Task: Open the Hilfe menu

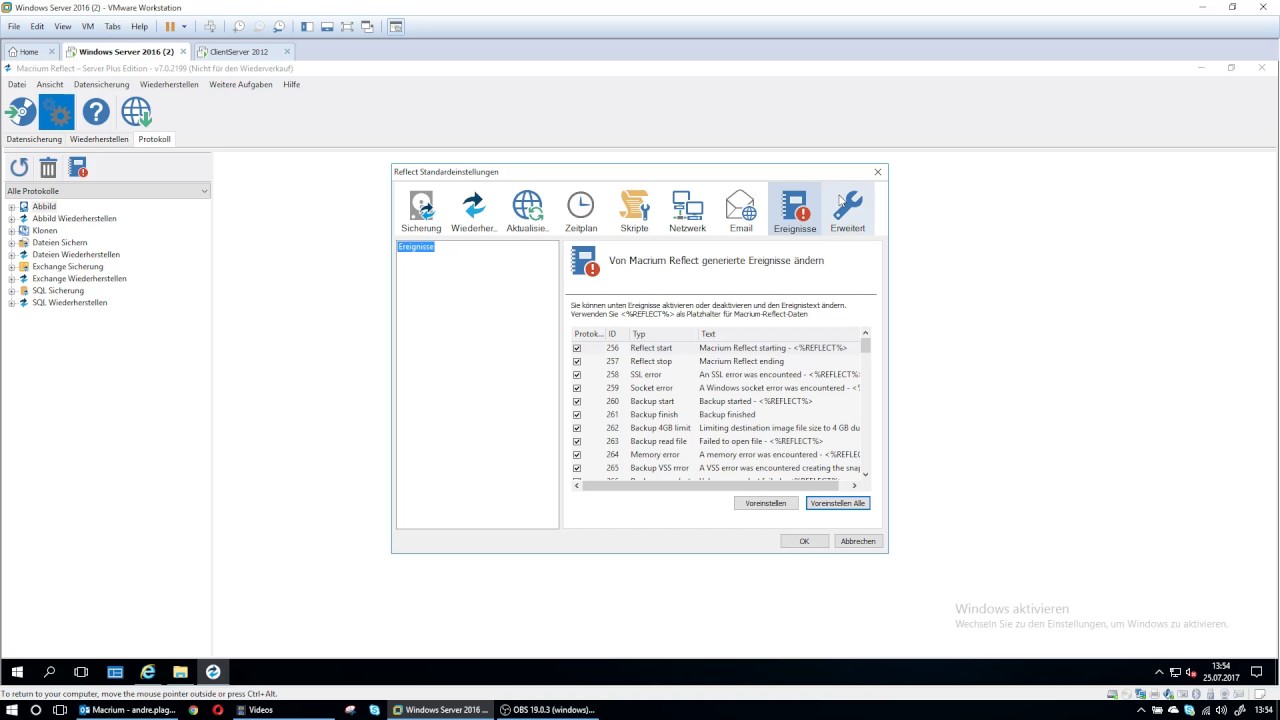Action: [x=291, y=84]
